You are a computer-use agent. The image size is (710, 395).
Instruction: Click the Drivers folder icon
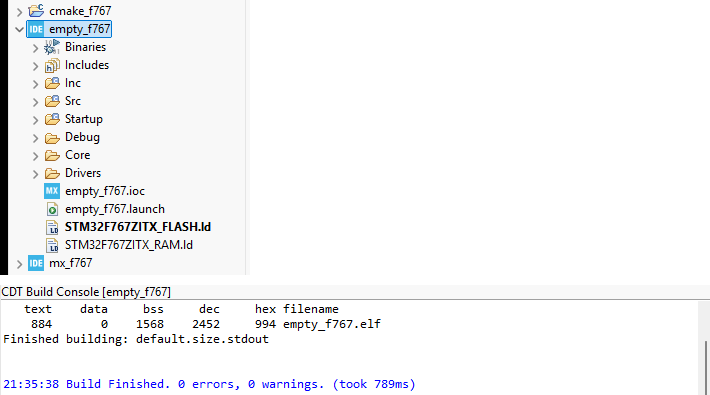(x=52, y=173)
